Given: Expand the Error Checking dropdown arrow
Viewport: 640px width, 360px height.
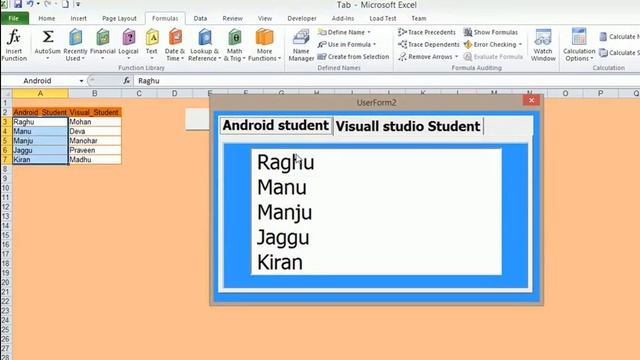Looking at the screenshot, I should 520,44.
